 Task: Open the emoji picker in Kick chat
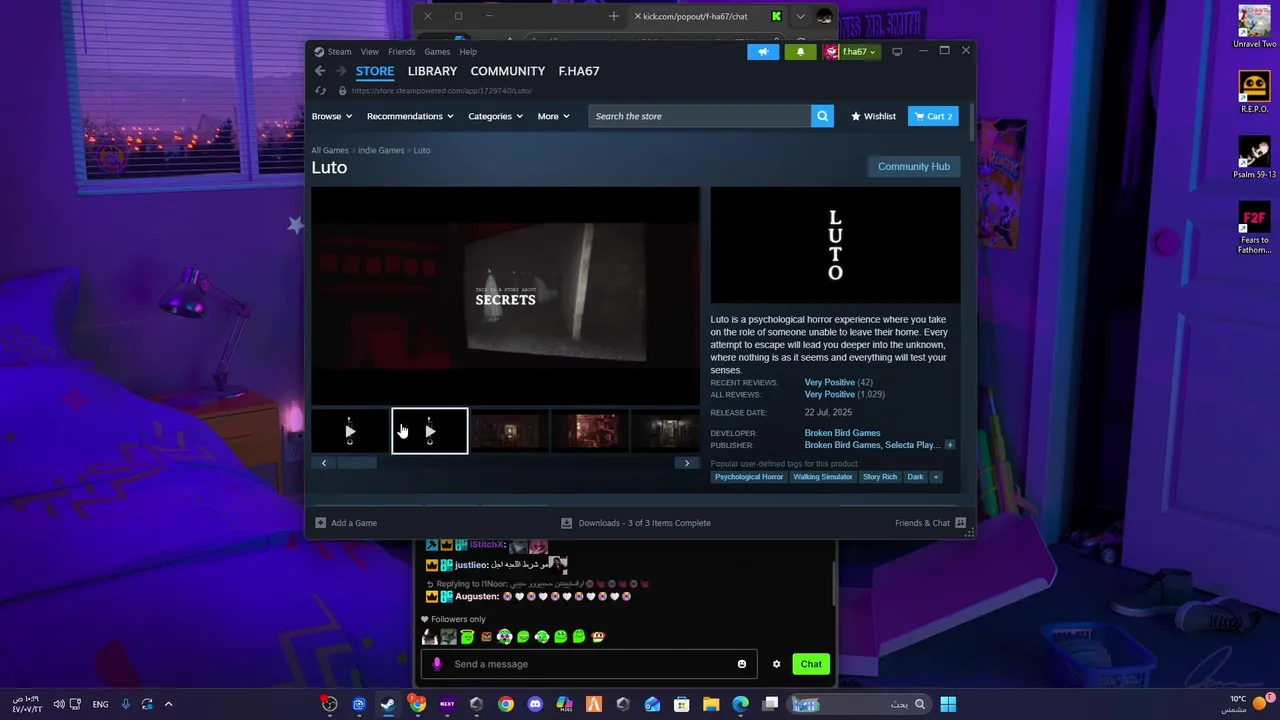point(742,664)
